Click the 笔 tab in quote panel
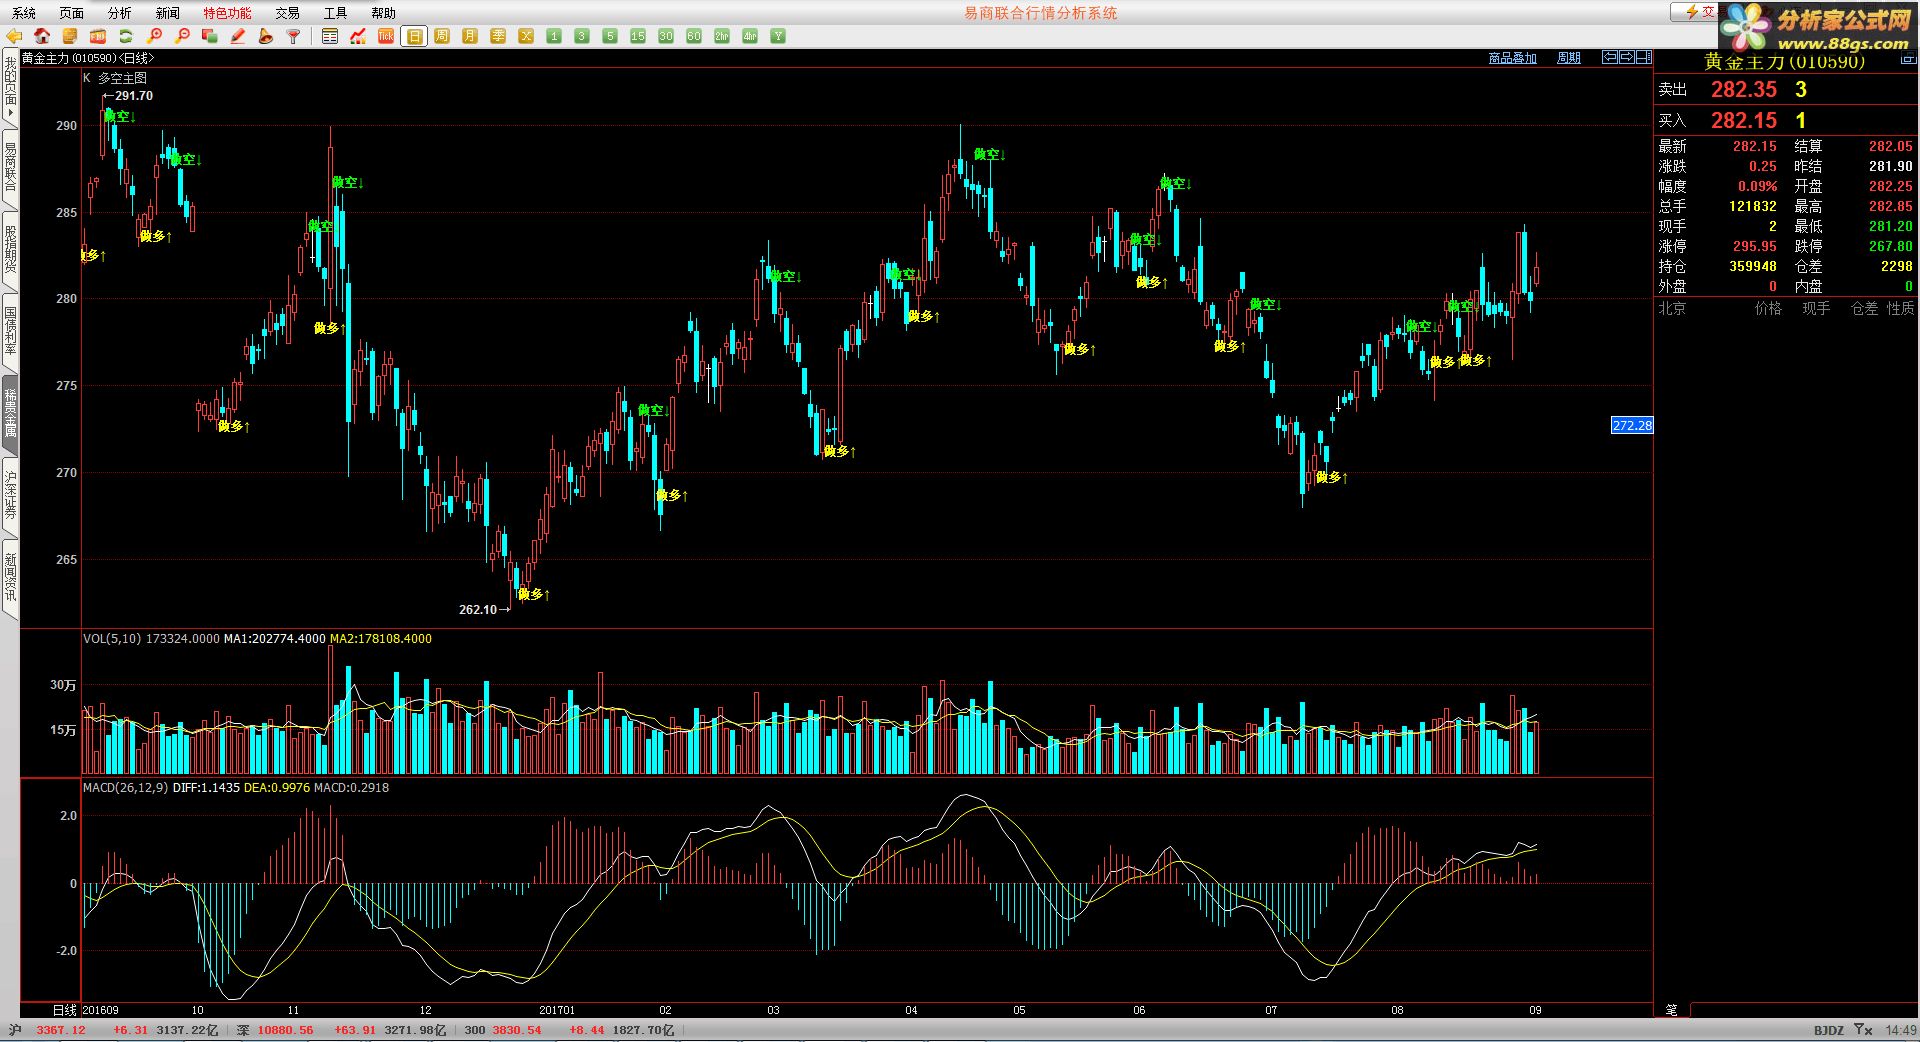Screen dimensions: 1920x1042 pyautogui.click(x=1671, y=1010)
